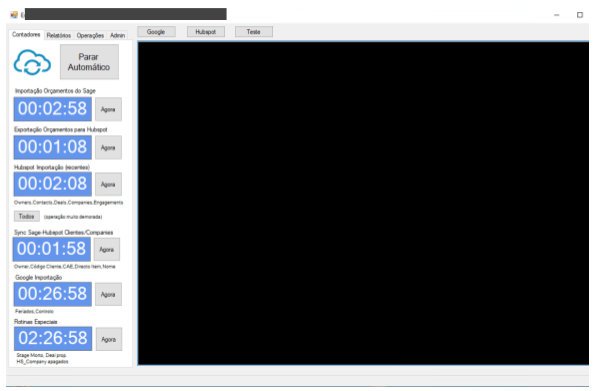Click the Todos button

[27, 216]
